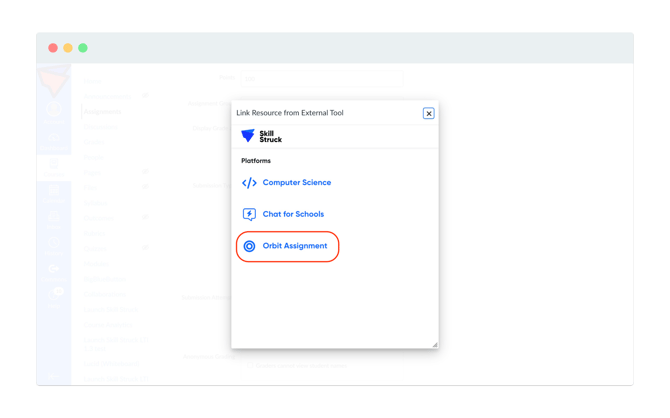Choose the Orbit Assignment link
Image resolution: width=670 pixels, height=418 pixels.
coord(295,246)
